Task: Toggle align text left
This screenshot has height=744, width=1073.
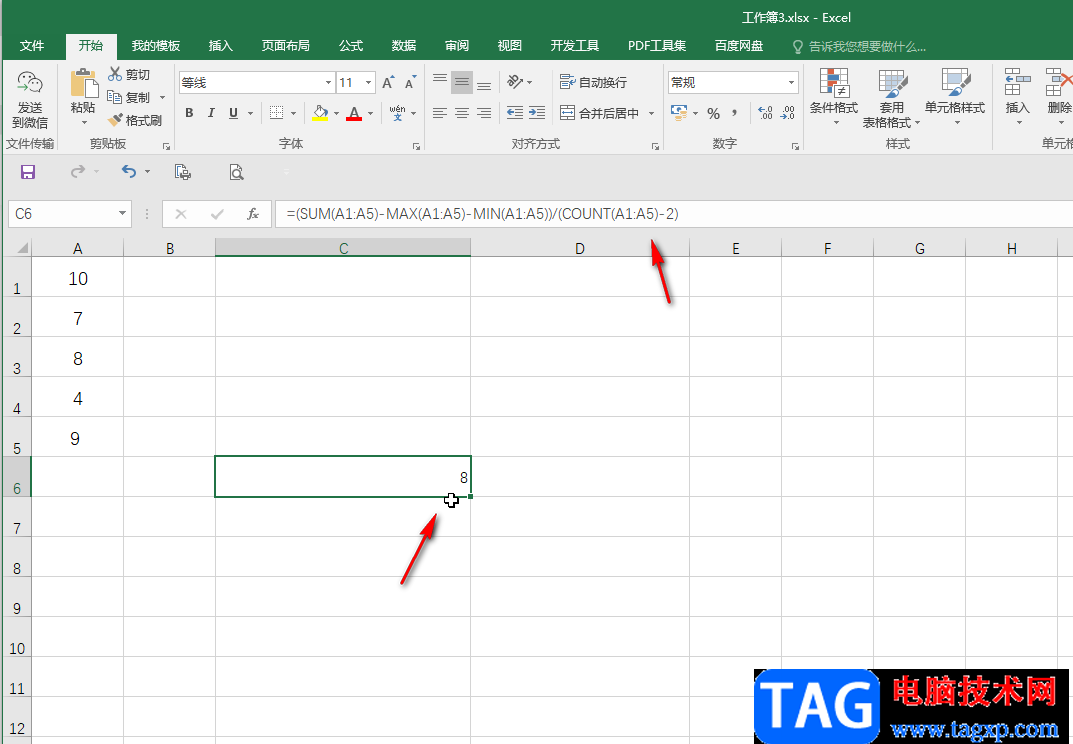Action: click(x=440, y=113)
